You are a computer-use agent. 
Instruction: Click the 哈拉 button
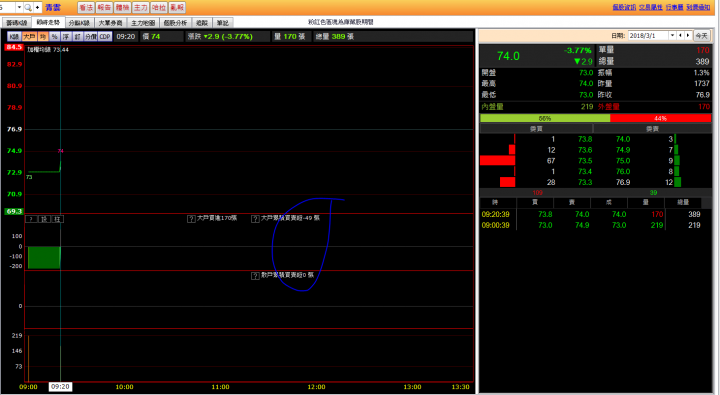159,7
